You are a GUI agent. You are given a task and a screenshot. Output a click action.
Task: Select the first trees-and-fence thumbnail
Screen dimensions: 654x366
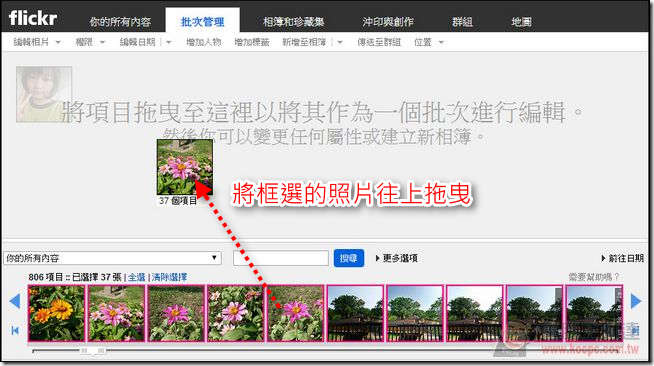[355, 313]
